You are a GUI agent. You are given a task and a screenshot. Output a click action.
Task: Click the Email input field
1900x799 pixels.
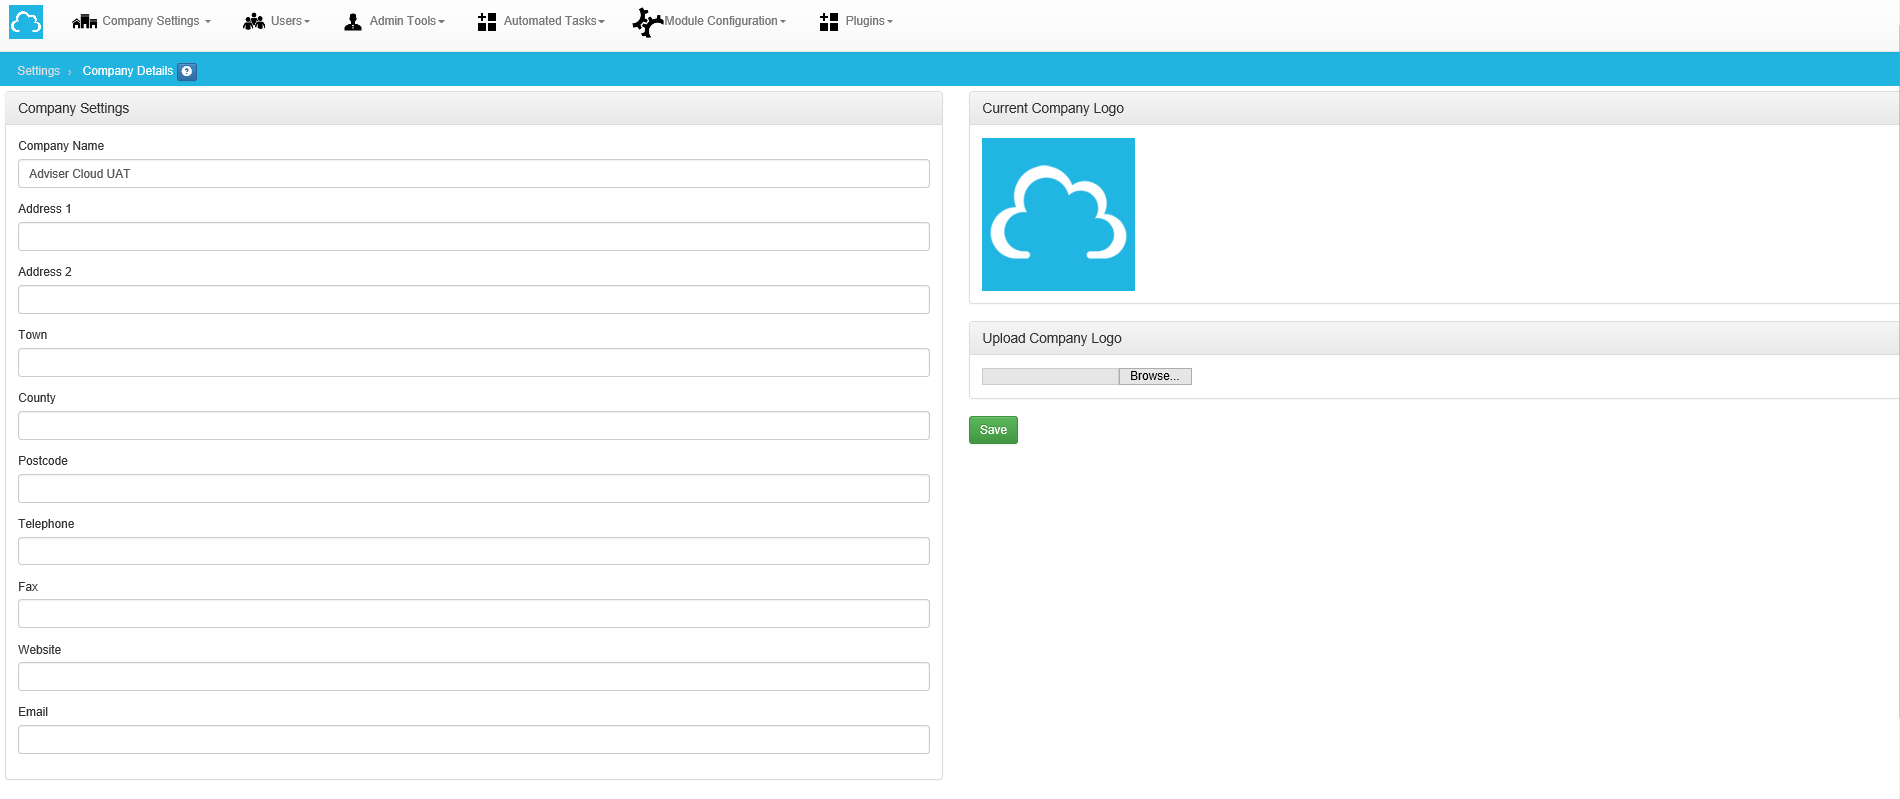click(474, 740)
